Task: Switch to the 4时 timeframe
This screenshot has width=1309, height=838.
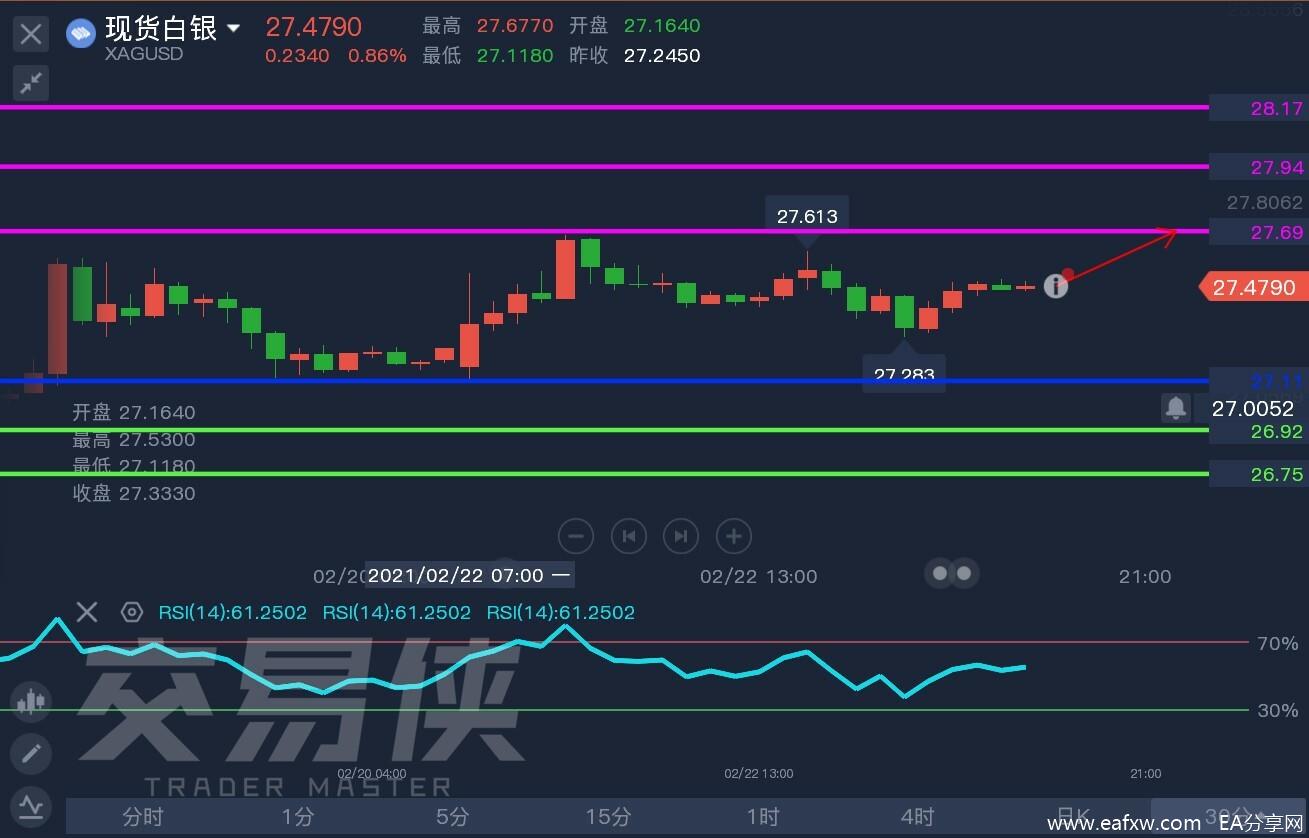Action: click(917, 817)
